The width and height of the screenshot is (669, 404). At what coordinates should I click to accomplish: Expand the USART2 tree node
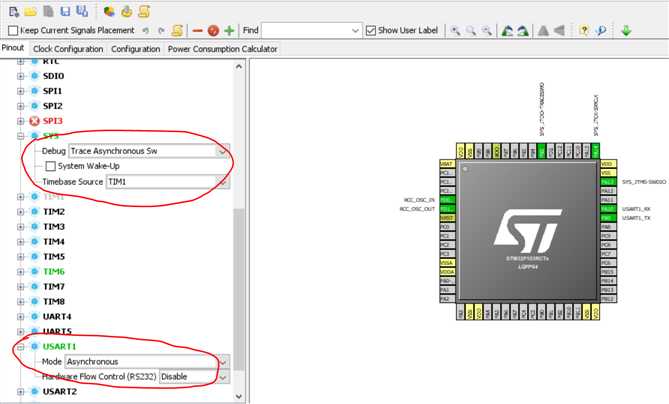tap(20, 392)
